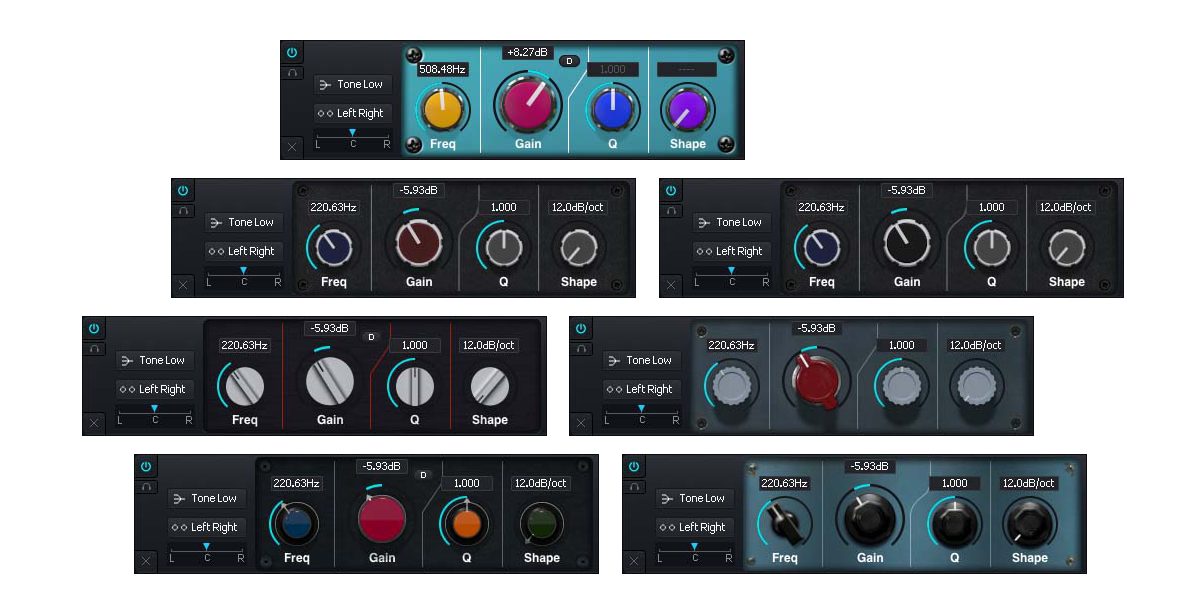
Task: Click the orange Q knob
Action: [466, 521]
